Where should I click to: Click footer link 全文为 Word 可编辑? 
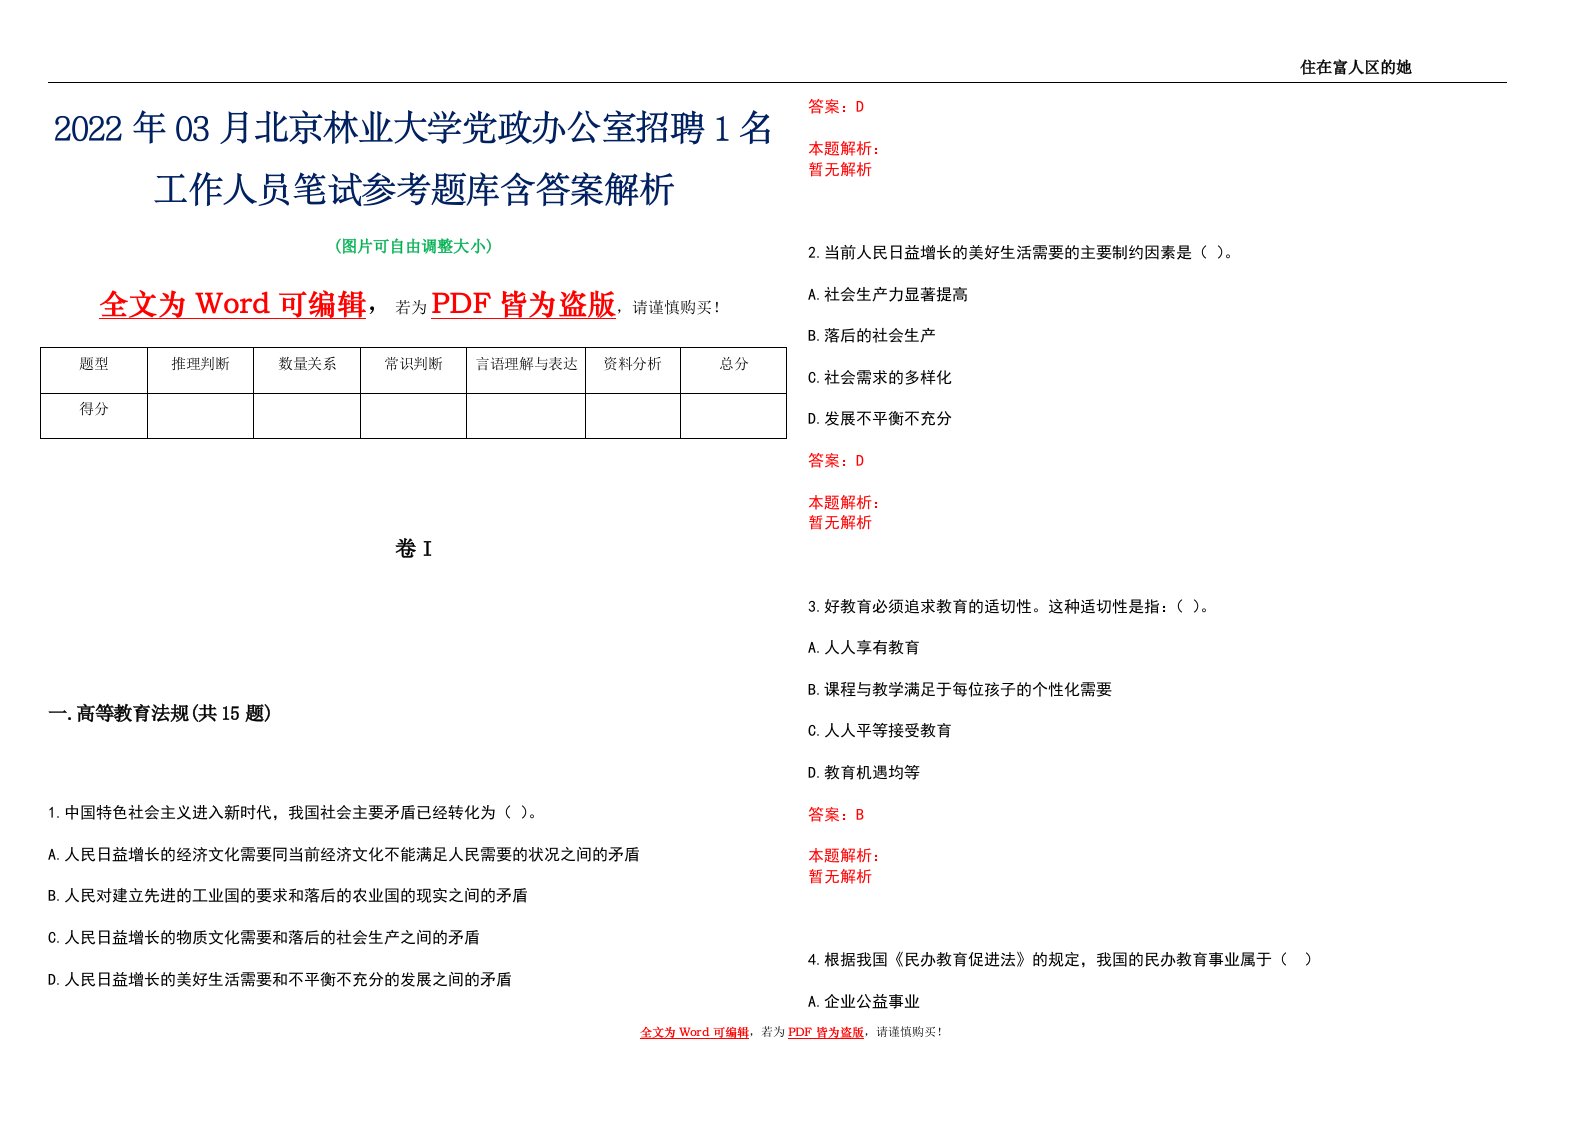695,1033
